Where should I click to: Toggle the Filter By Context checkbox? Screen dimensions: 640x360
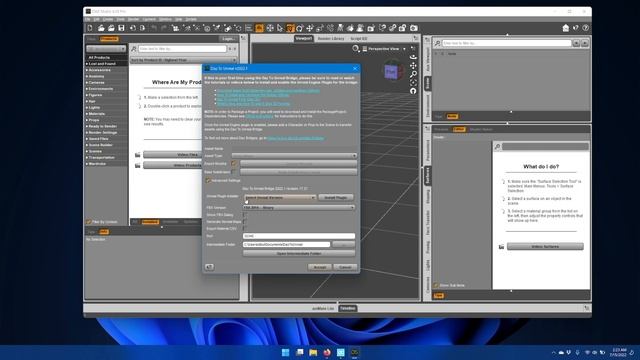click(89, 222)
